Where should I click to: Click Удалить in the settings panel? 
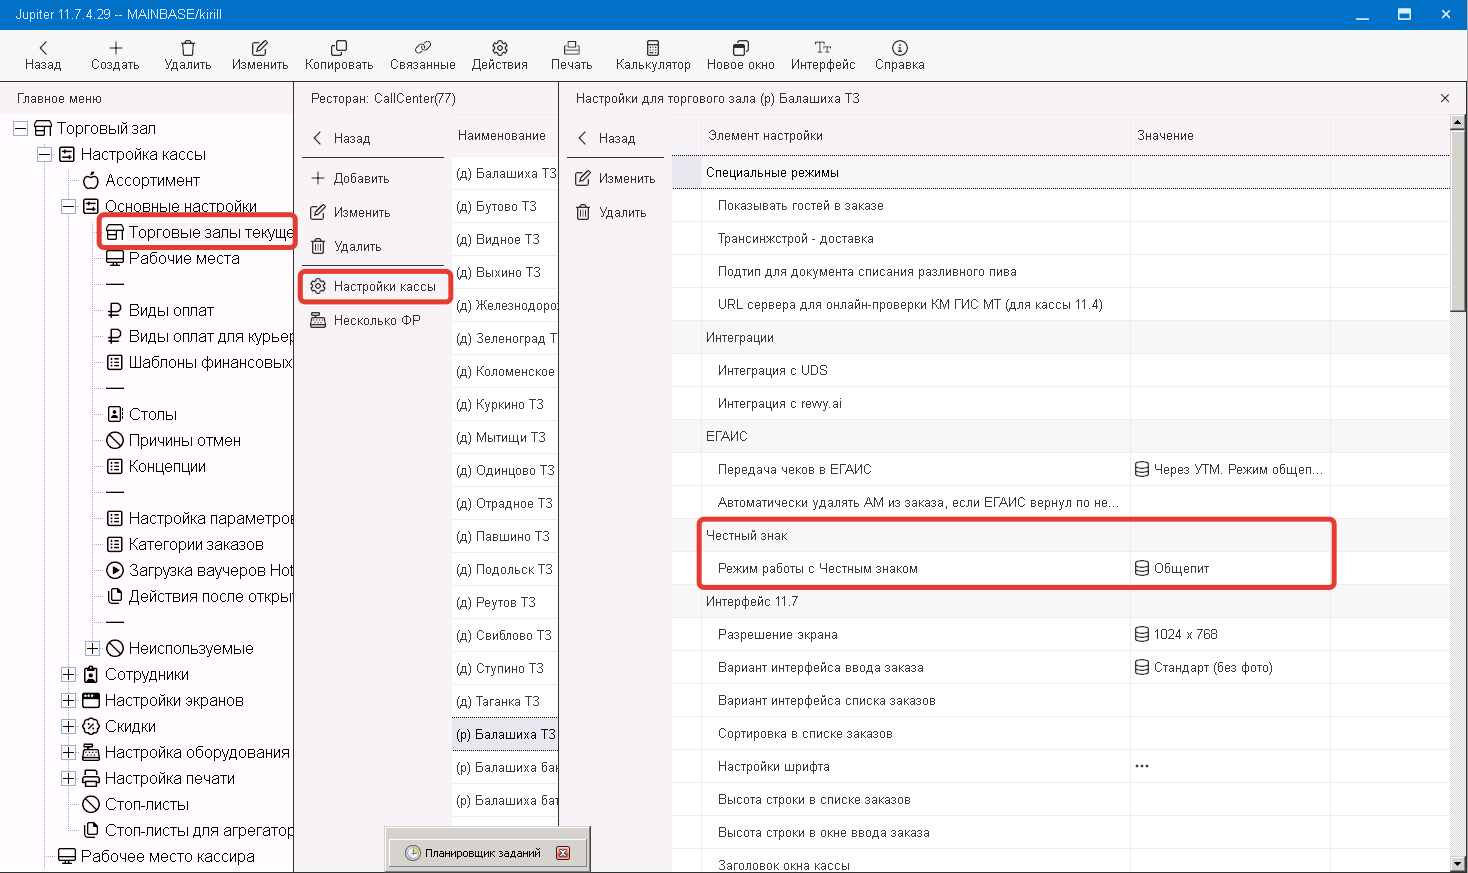click(611, 212)
